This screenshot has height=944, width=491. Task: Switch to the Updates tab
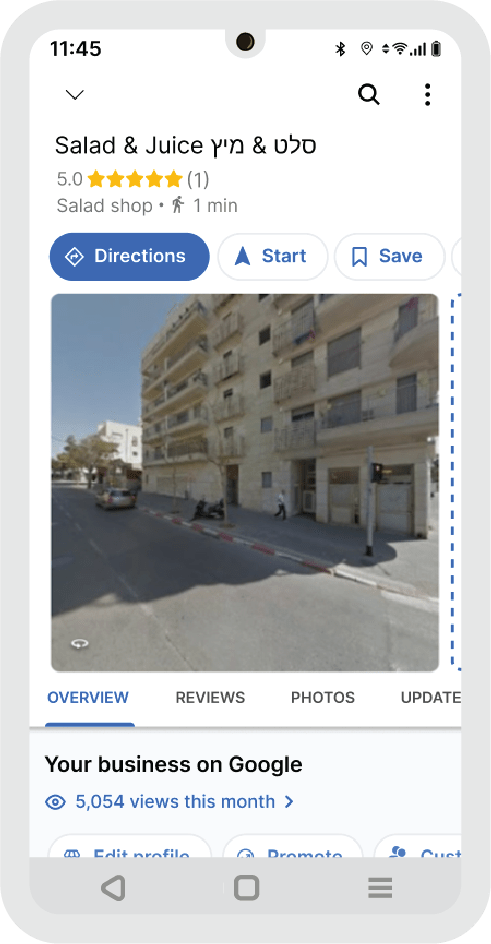(431, 698)
